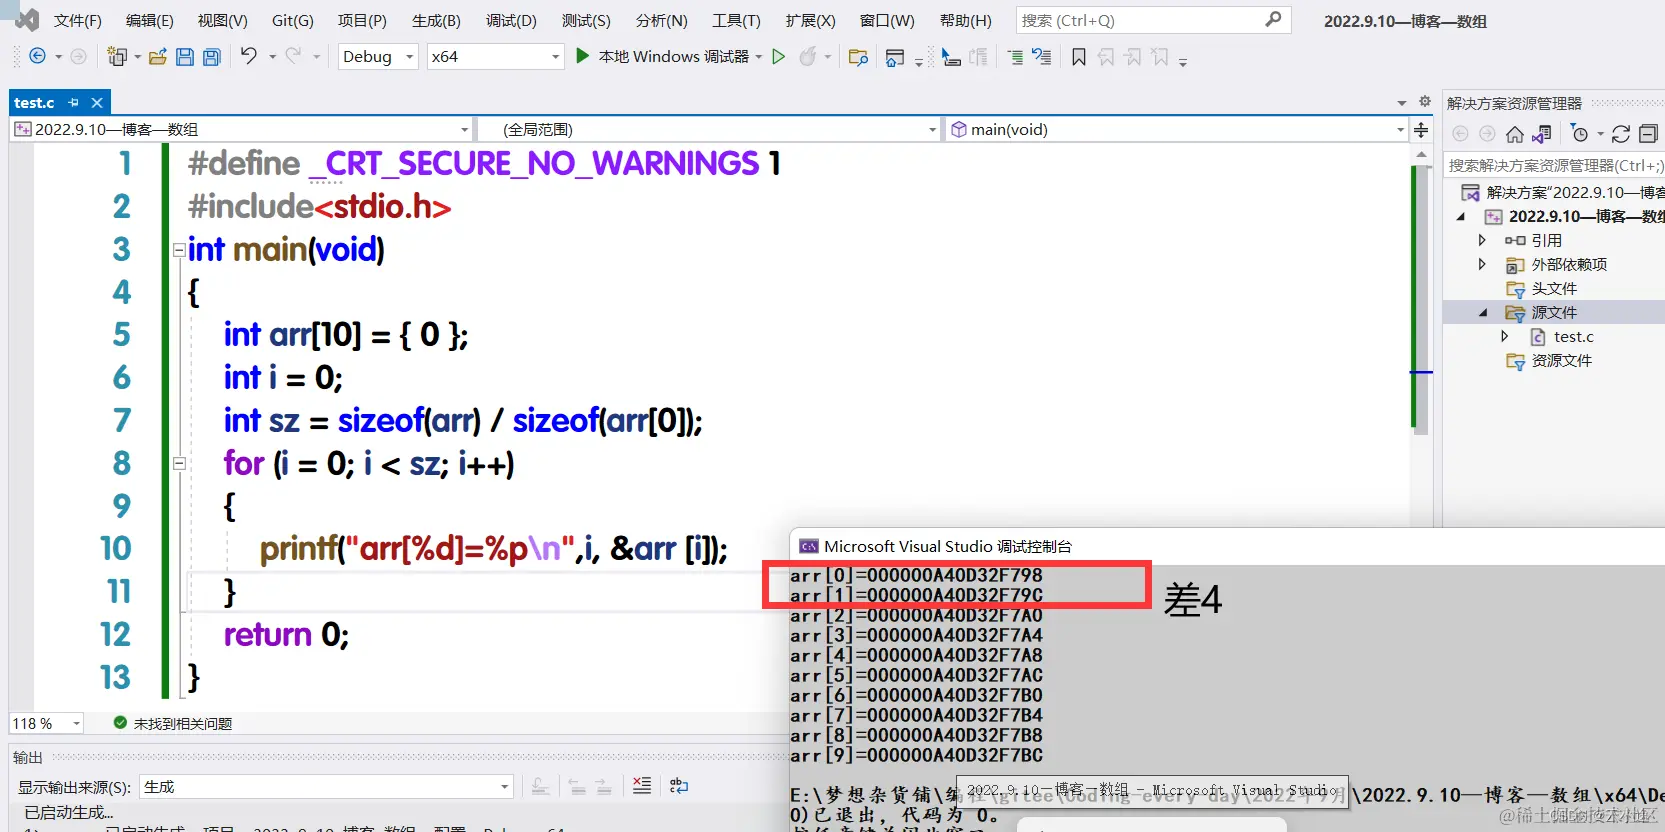This screenshot has height=832, width=1665.
Task: Close the test.c editor tab
Action: pos(97,102)
